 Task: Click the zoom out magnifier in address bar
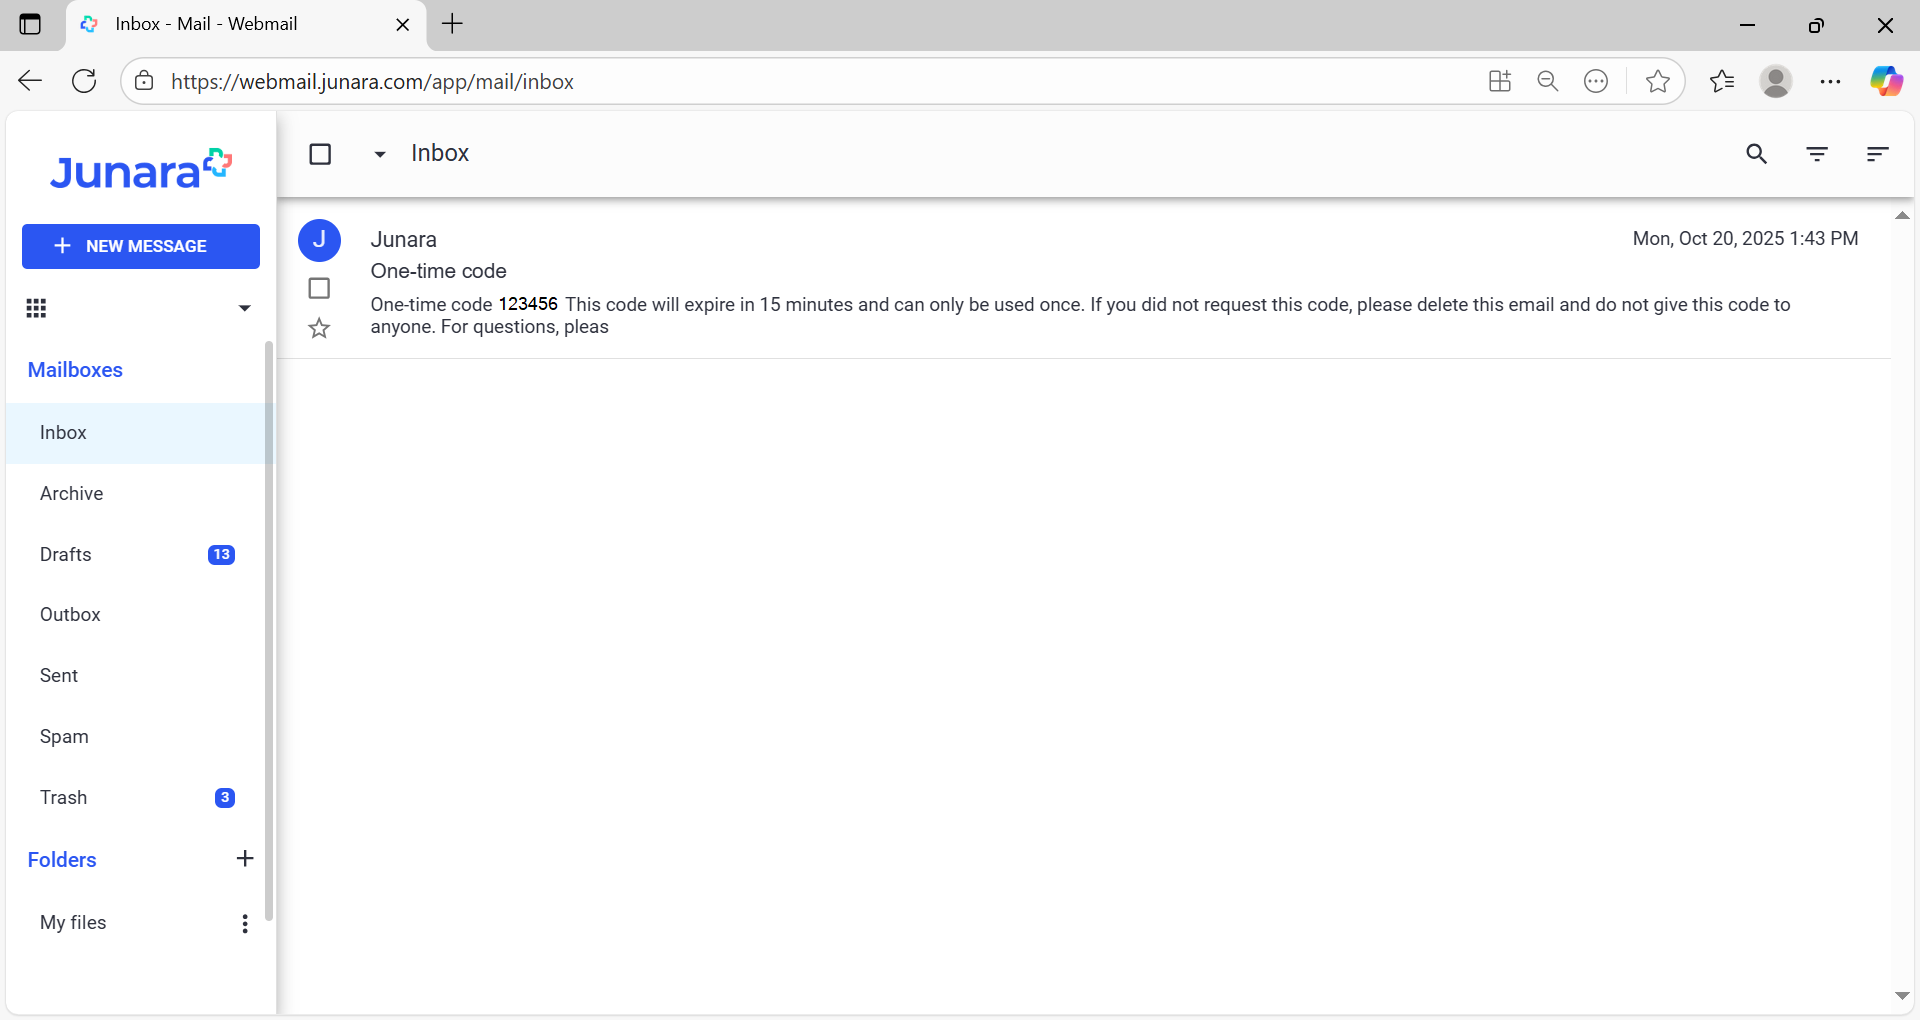(1548, 81)
